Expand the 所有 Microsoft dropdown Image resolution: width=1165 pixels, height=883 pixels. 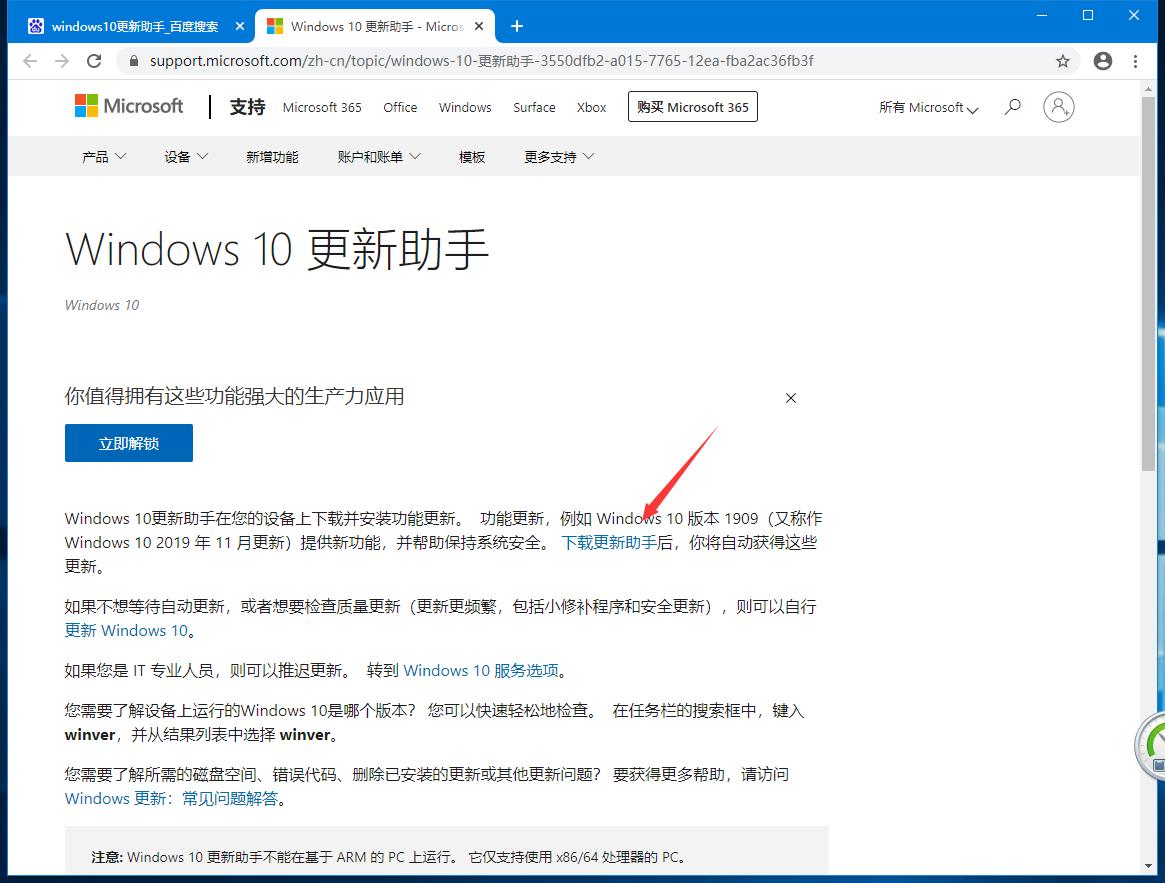click(925, 107)
